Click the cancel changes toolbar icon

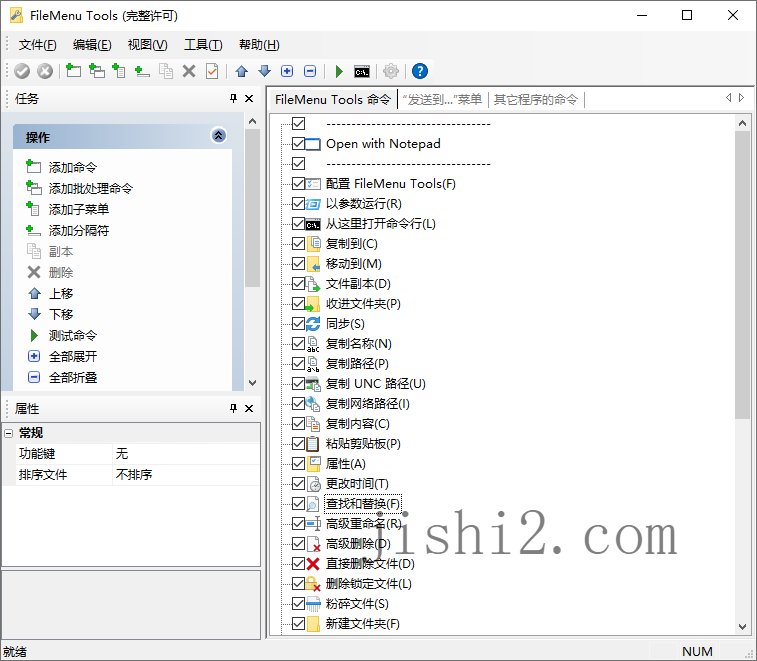point(45,71)
